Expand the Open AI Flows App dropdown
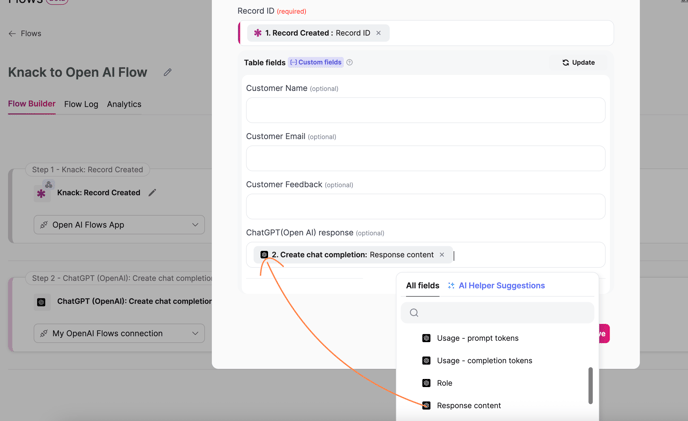 (x=119, y=225)
